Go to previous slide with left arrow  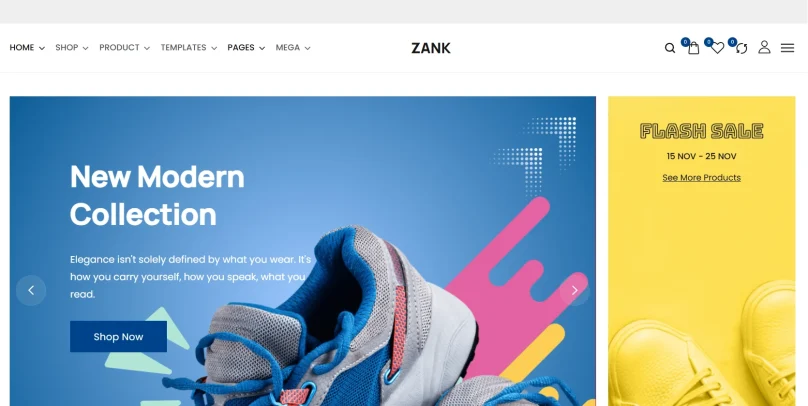coord(31,291)
